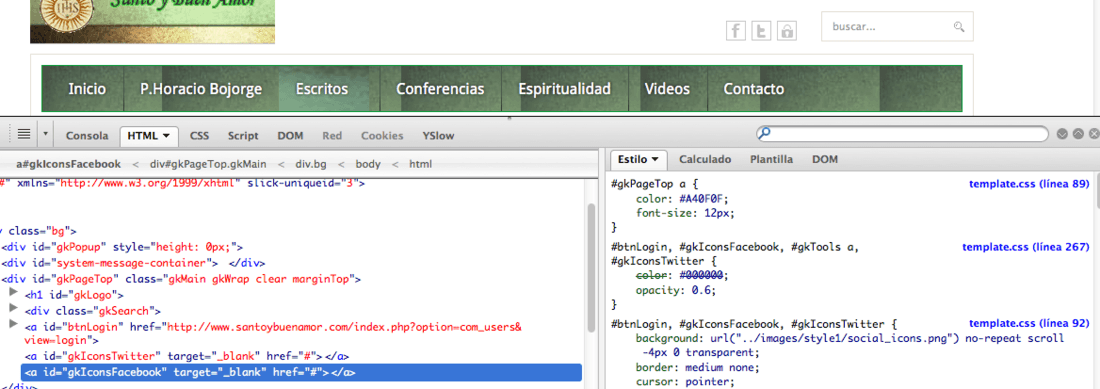Switch to the Red tab
The image size is (1100, 389).
pos(332,136)
